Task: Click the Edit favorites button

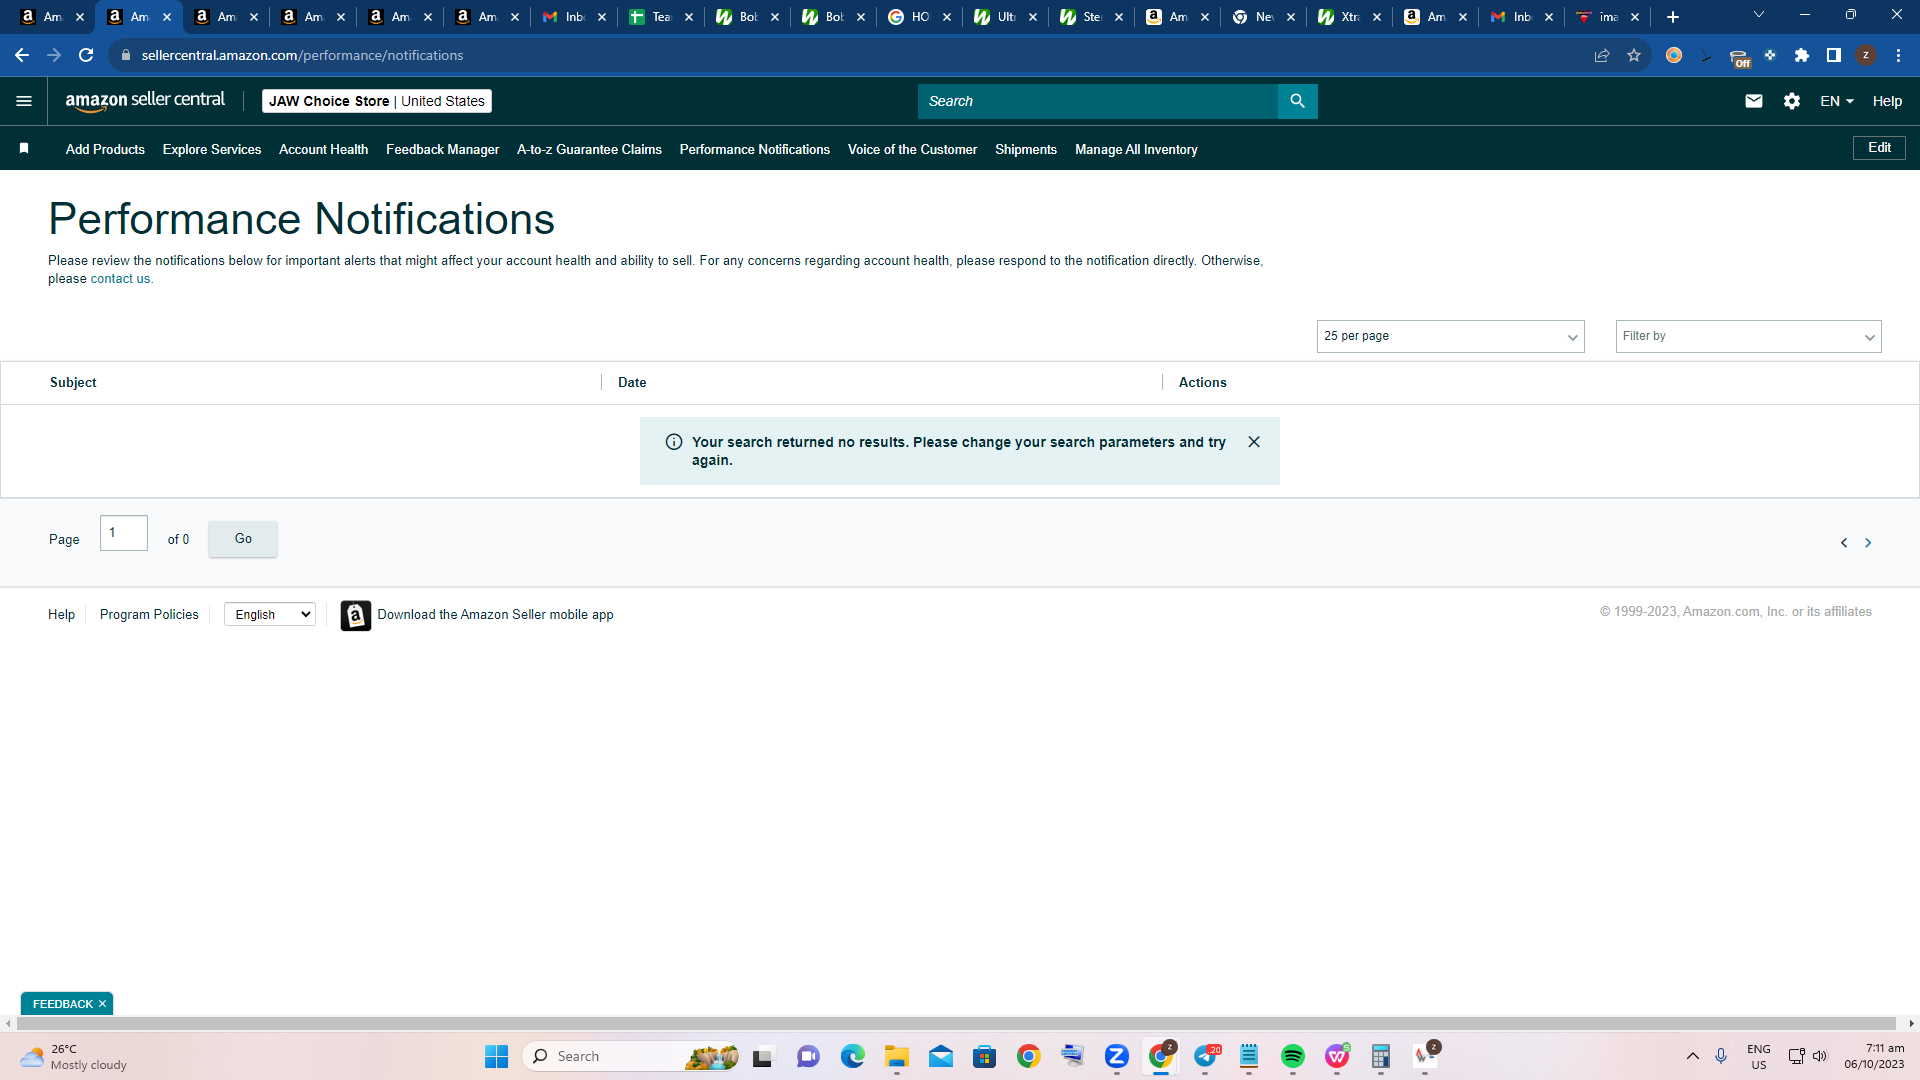Action: (1879, 147)
